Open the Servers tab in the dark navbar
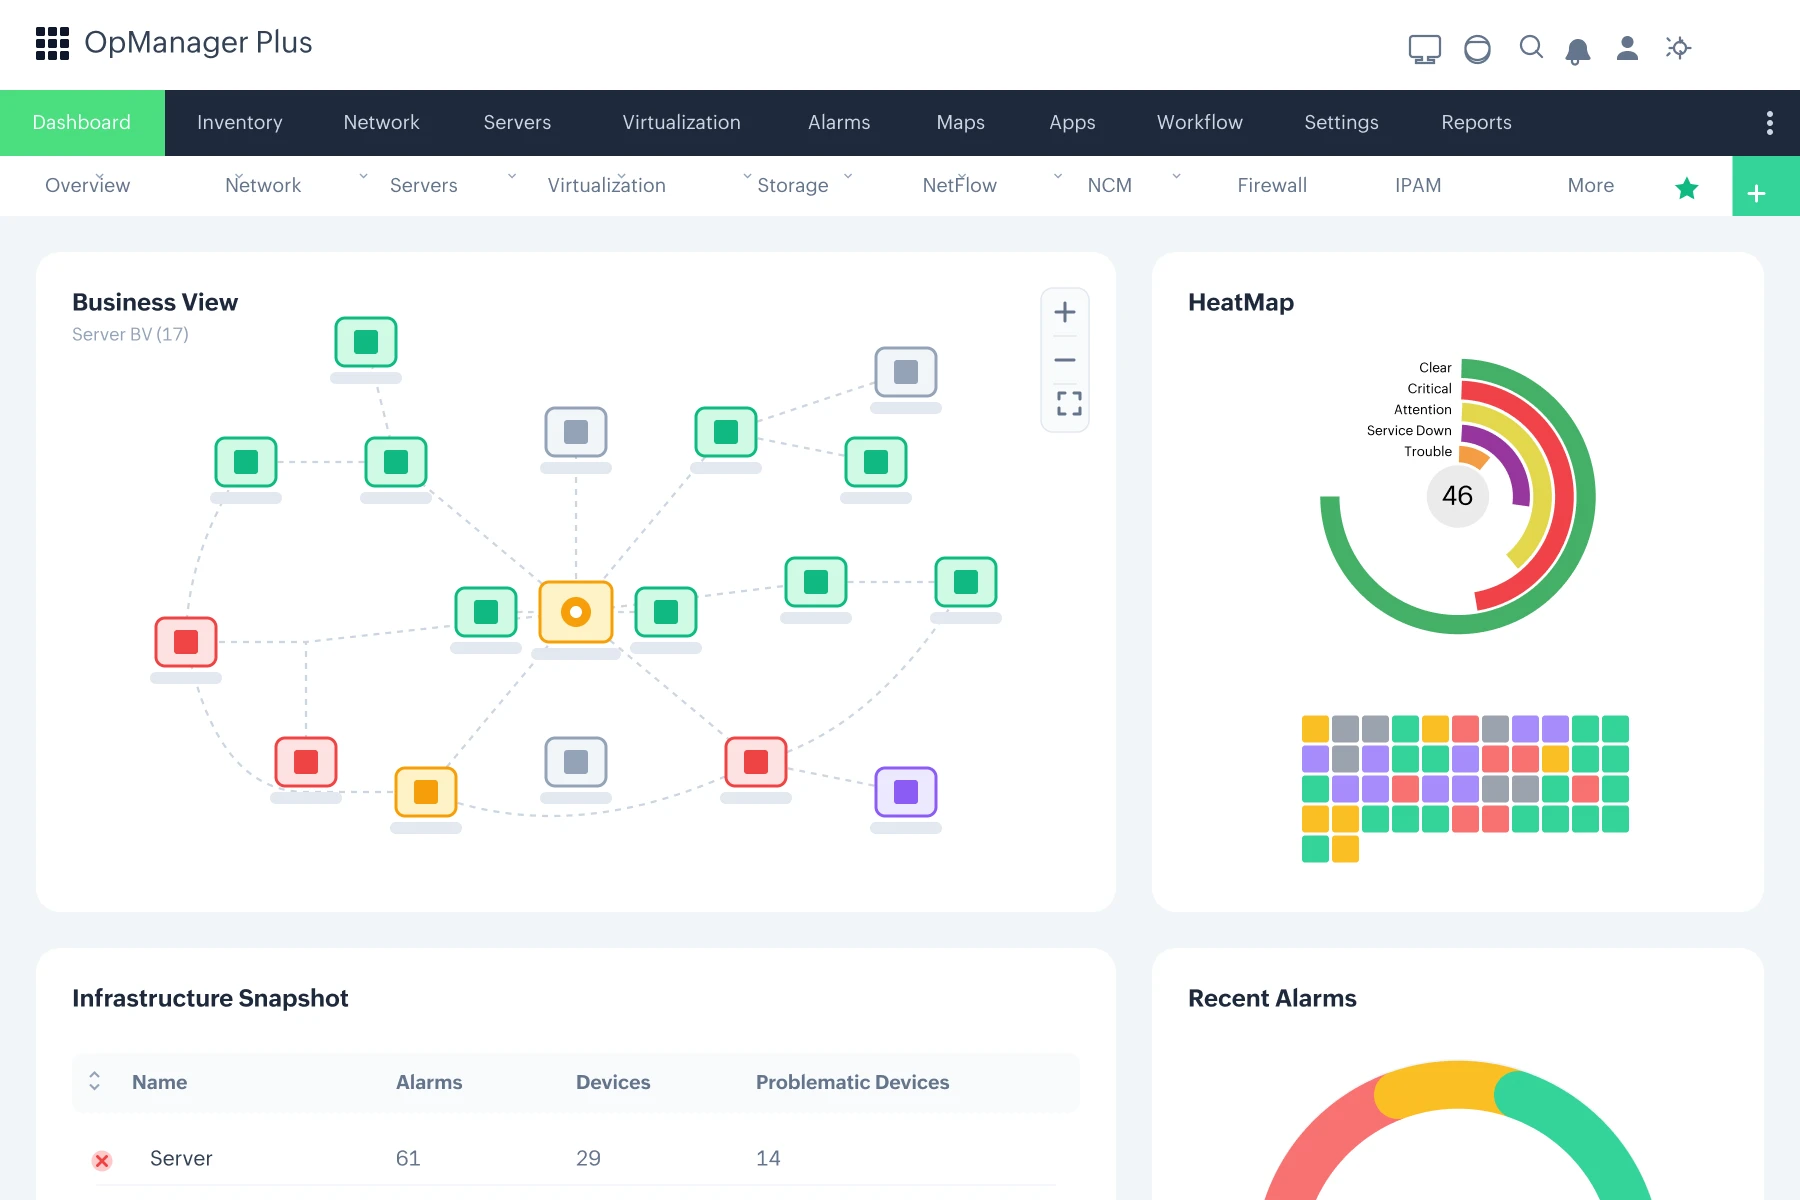1800x1200 pixels. [x=517, y=123]
